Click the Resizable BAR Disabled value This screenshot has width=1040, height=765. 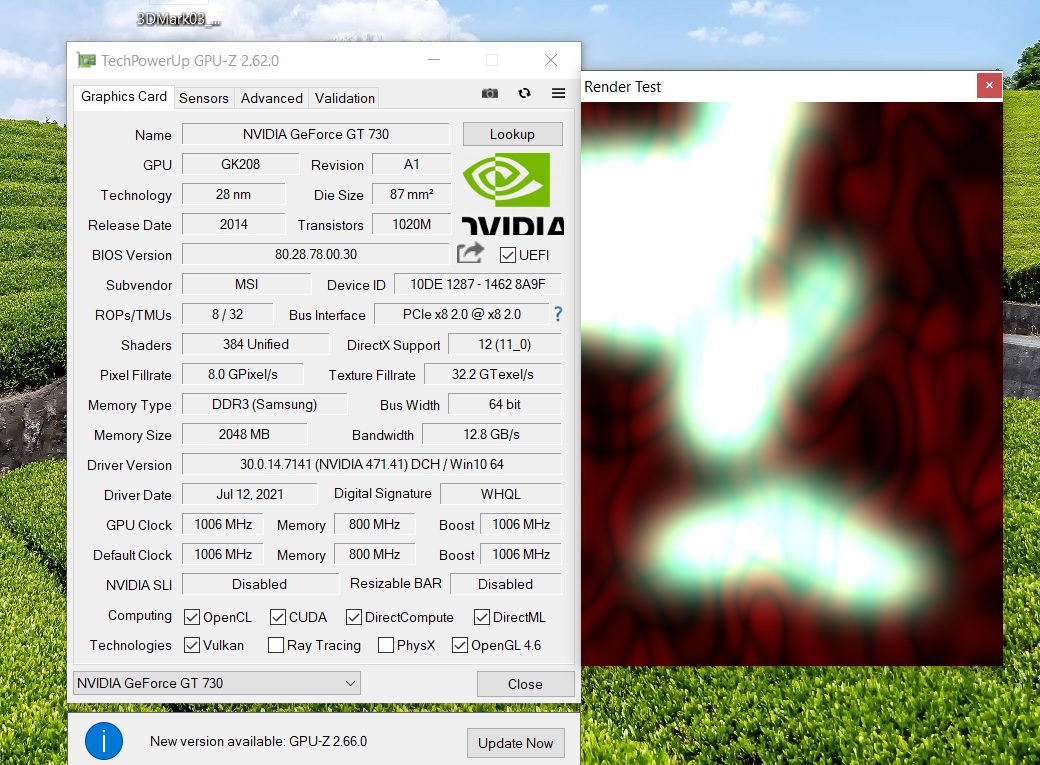coord(505,584)
